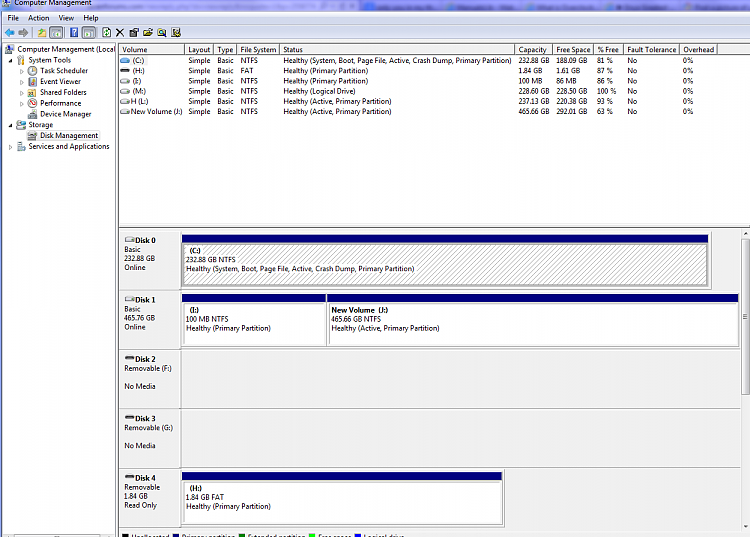Click the Properties toolbar icon
This screenshot has height=537, width=750.
point(134,33)
